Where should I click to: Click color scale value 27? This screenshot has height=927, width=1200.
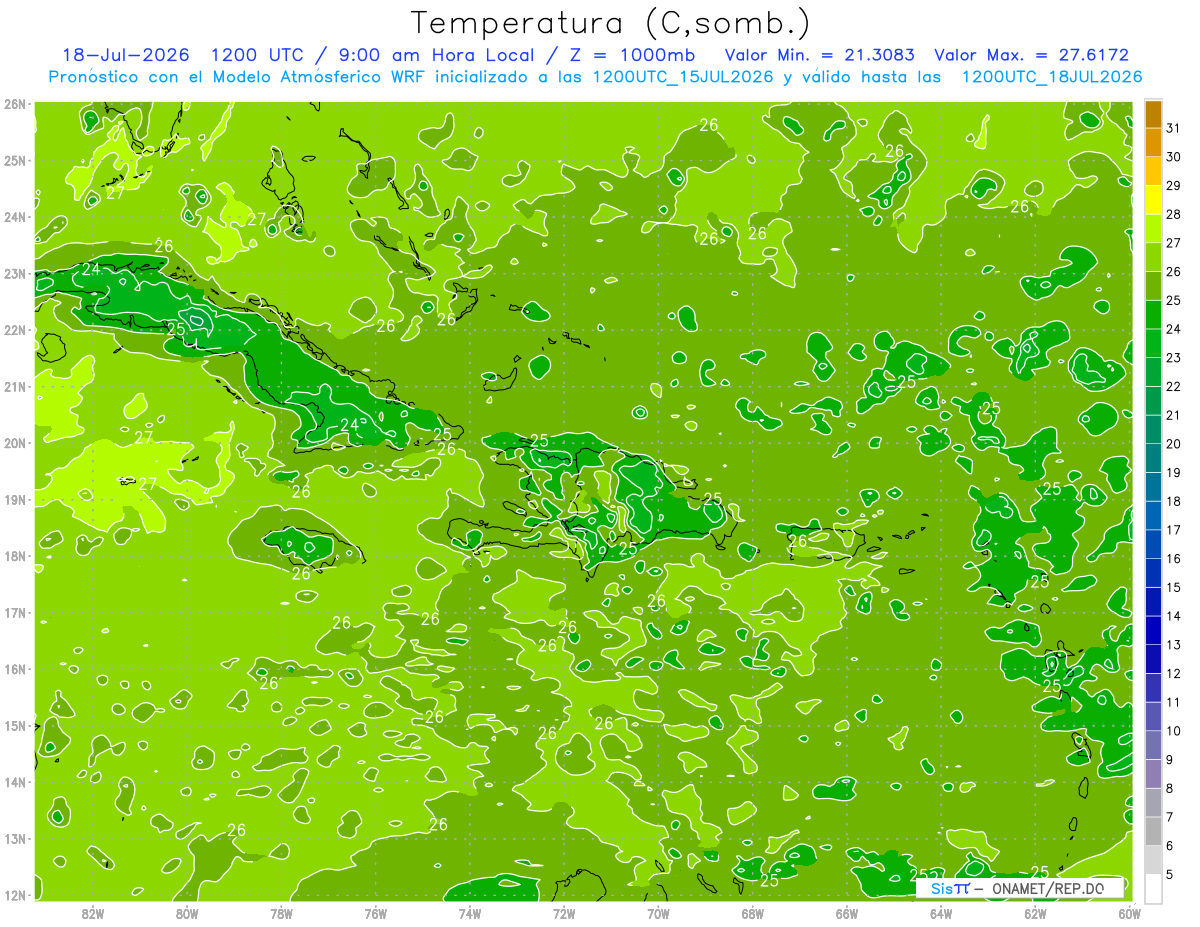1173,243
